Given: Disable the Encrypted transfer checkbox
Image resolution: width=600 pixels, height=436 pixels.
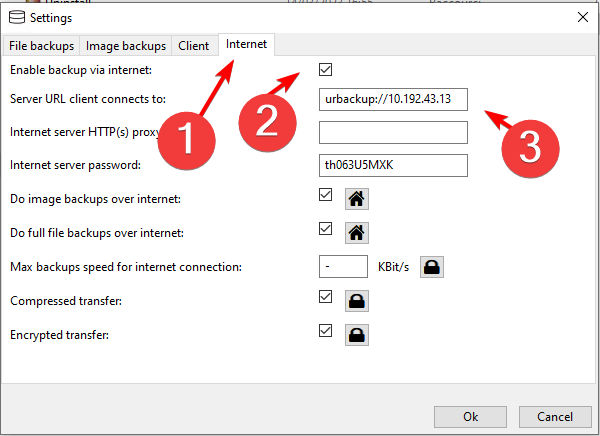Looking at the screenshot, I should 325,330.
